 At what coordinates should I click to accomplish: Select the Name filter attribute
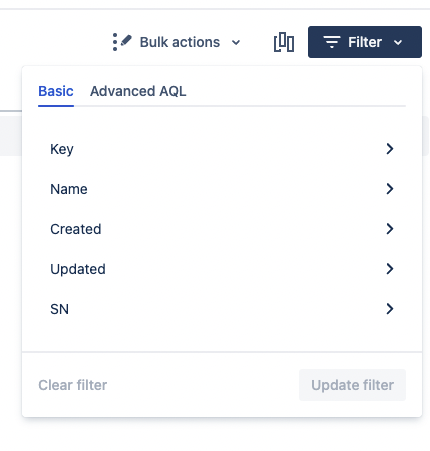click(222, 189)
